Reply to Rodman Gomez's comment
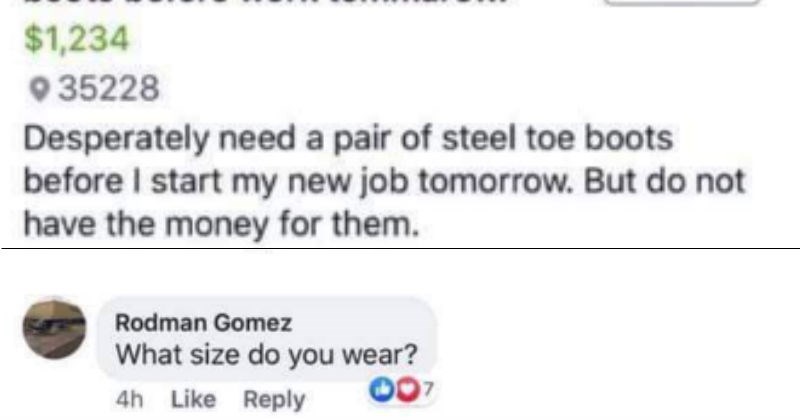Image resolution: width=800 pixels, height=420 pixels. pos(274,399)
